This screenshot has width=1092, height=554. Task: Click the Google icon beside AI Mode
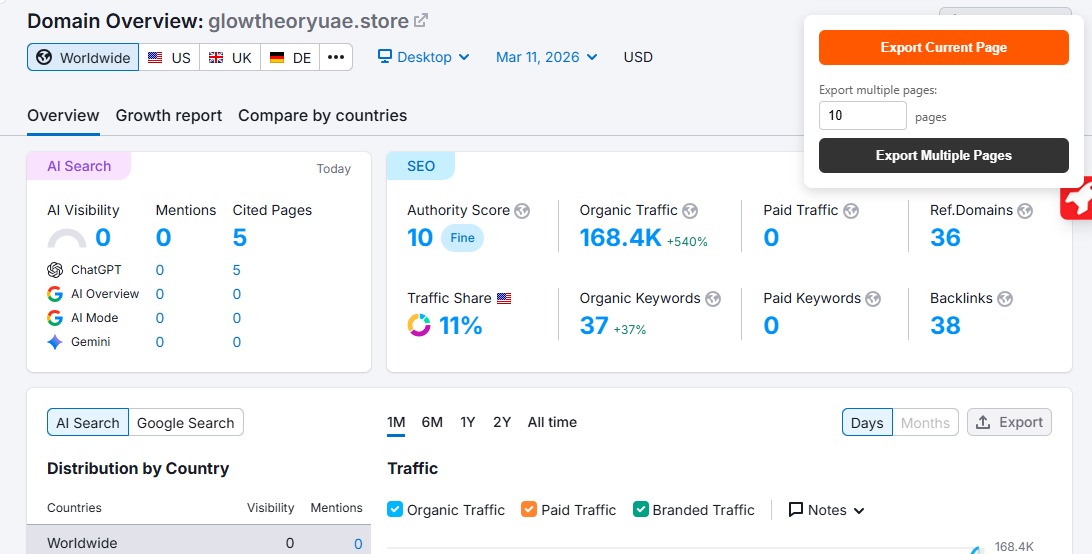(x=55, y=318)
